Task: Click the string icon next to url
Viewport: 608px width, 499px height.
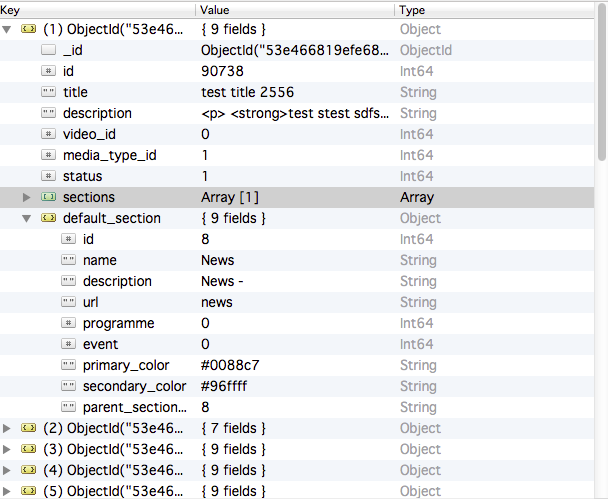Action: point(68,302)
